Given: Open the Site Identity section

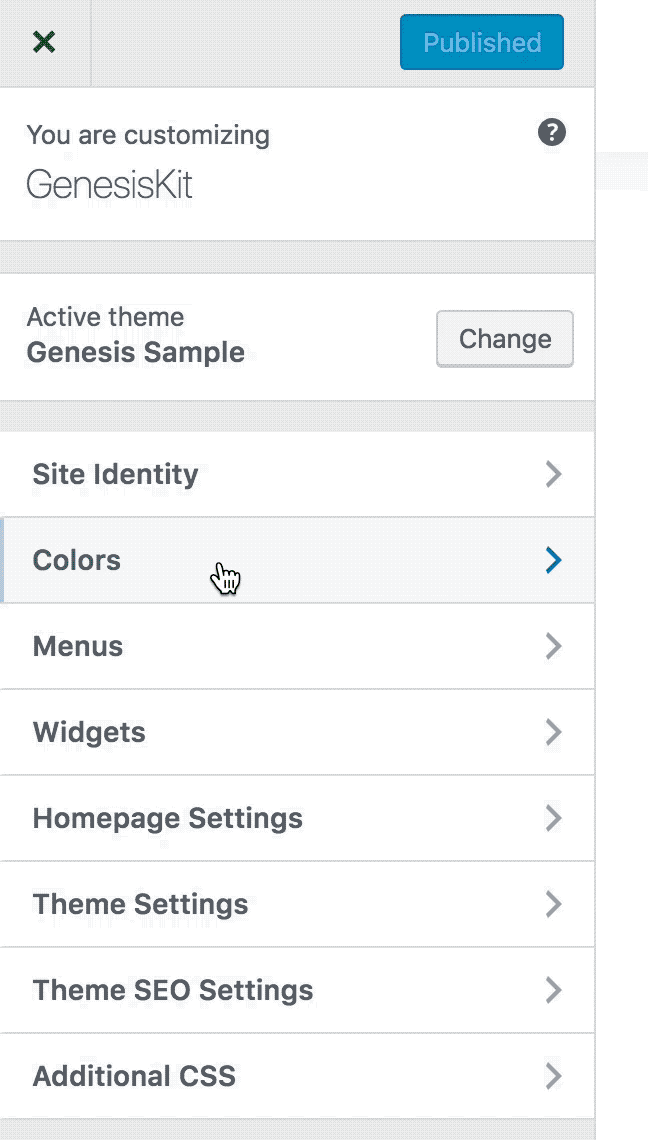Looking at the screenshot, I should (x=116, y=474).
